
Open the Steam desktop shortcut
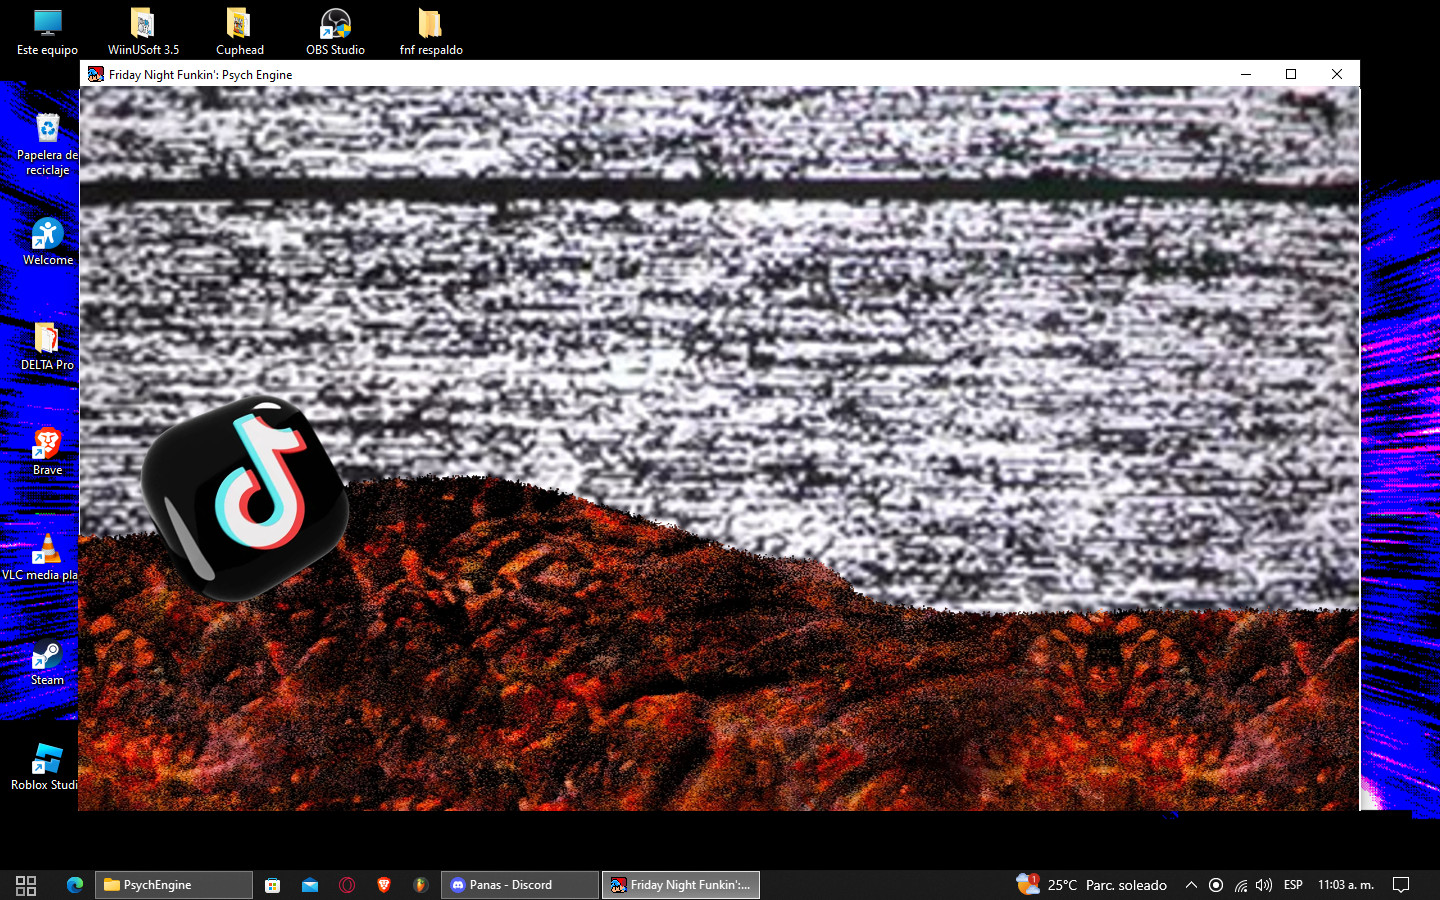coord(47,662)
